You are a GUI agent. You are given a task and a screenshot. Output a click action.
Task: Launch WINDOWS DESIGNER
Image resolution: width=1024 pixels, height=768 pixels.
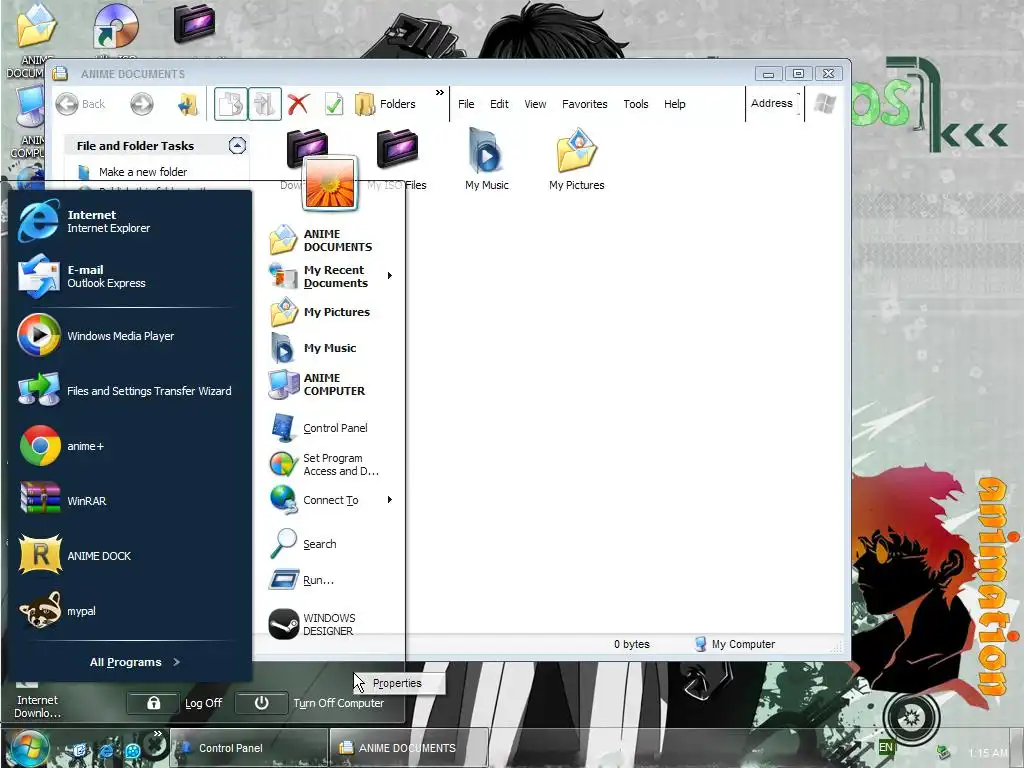tap(330, 624)
